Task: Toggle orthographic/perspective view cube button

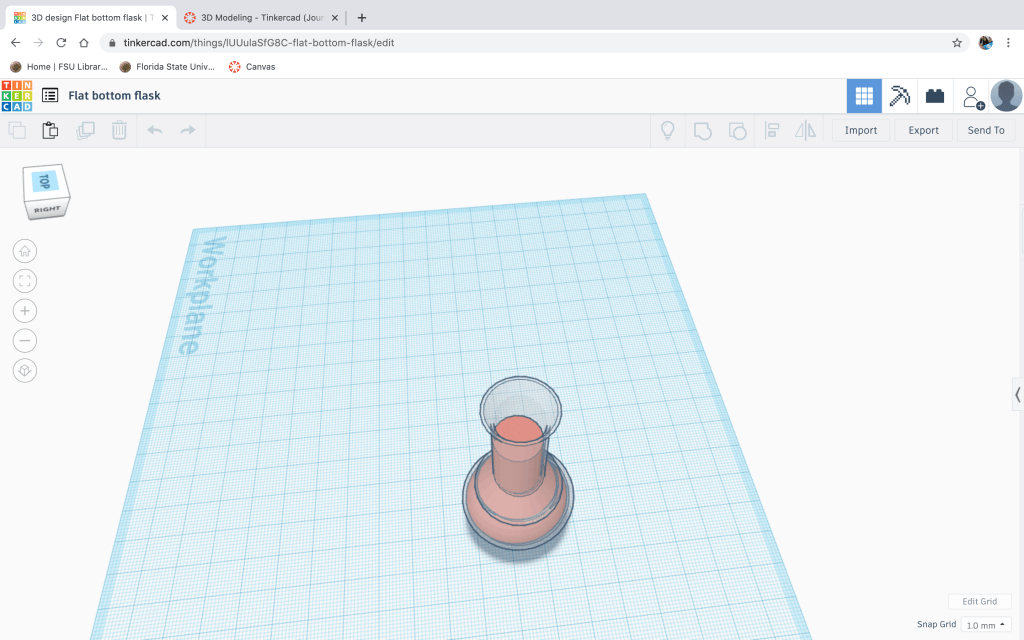Action: [25, 371]
